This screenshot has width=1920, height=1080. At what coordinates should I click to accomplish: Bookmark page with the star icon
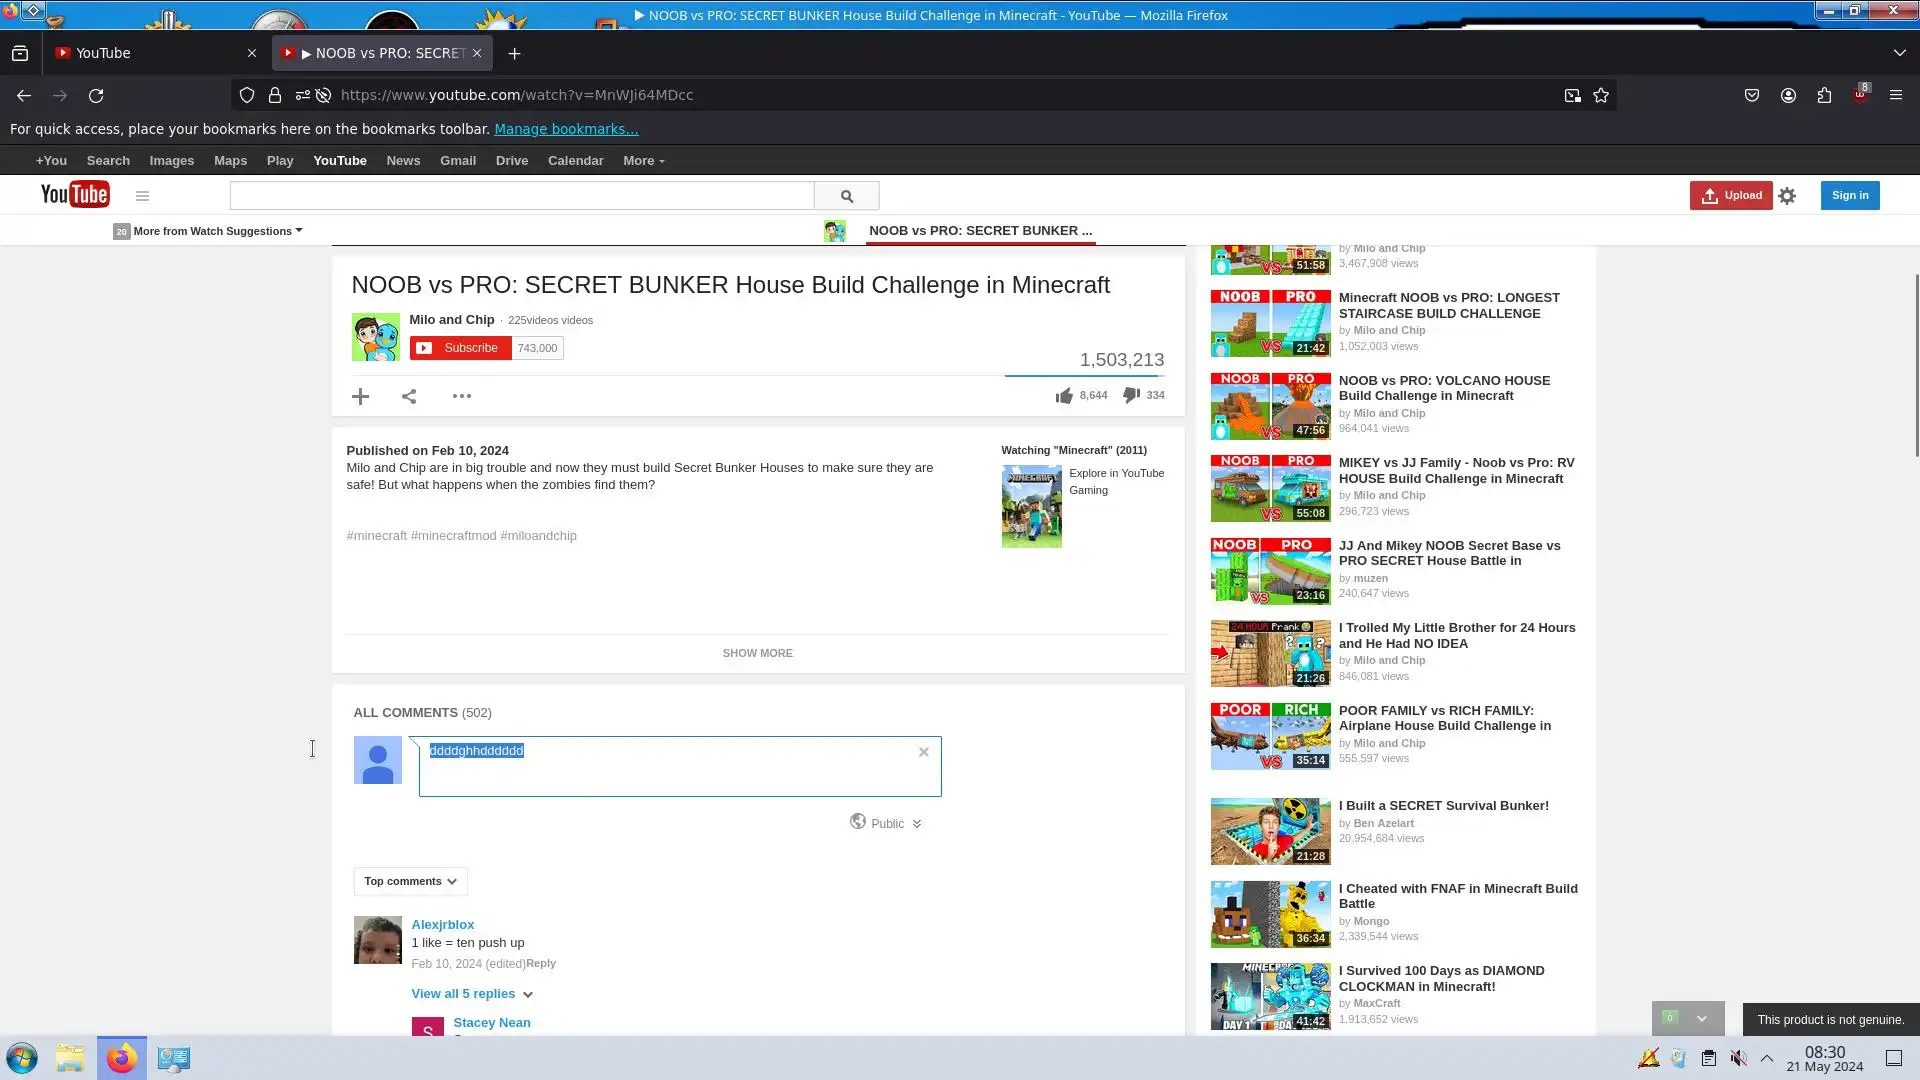click(x=1601, y=95)
